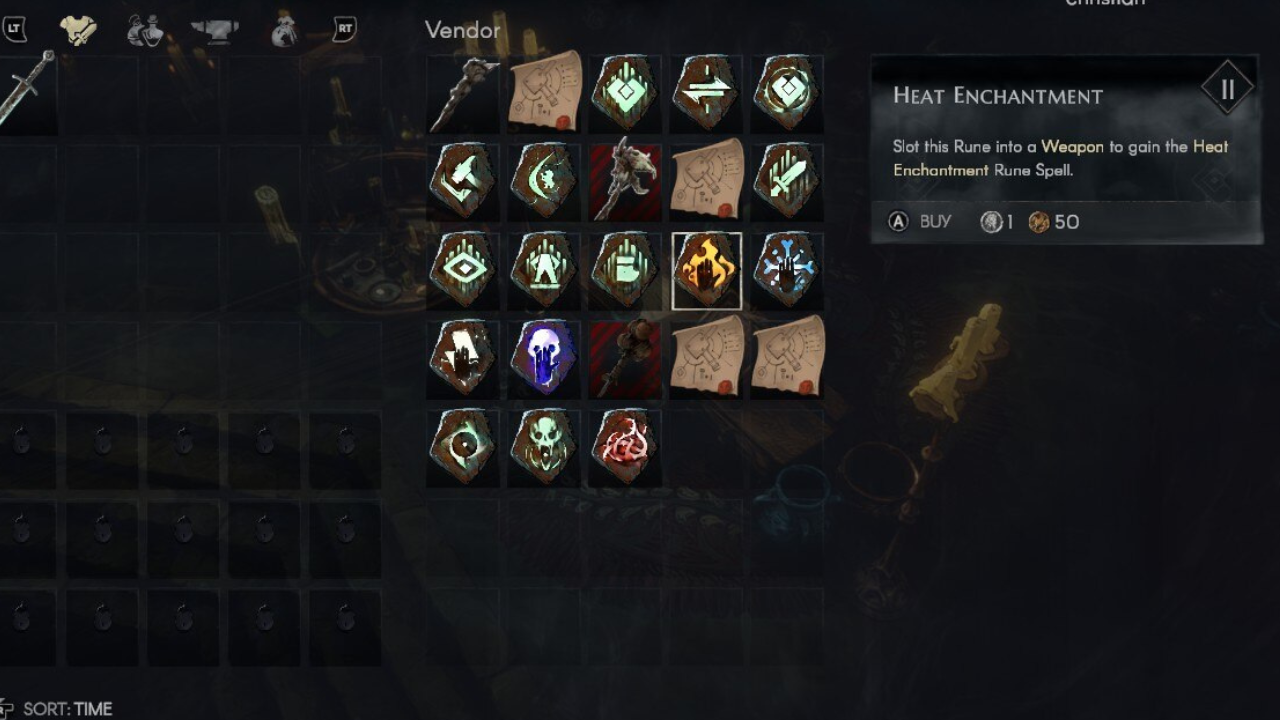Pick the sword rune with green bars
This screenshot has height=720, width=1280.
coord(787,182)
